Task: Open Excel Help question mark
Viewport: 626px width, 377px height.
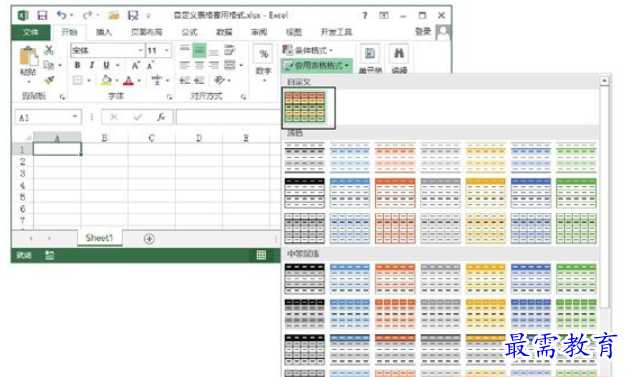Action: point(365,16)
